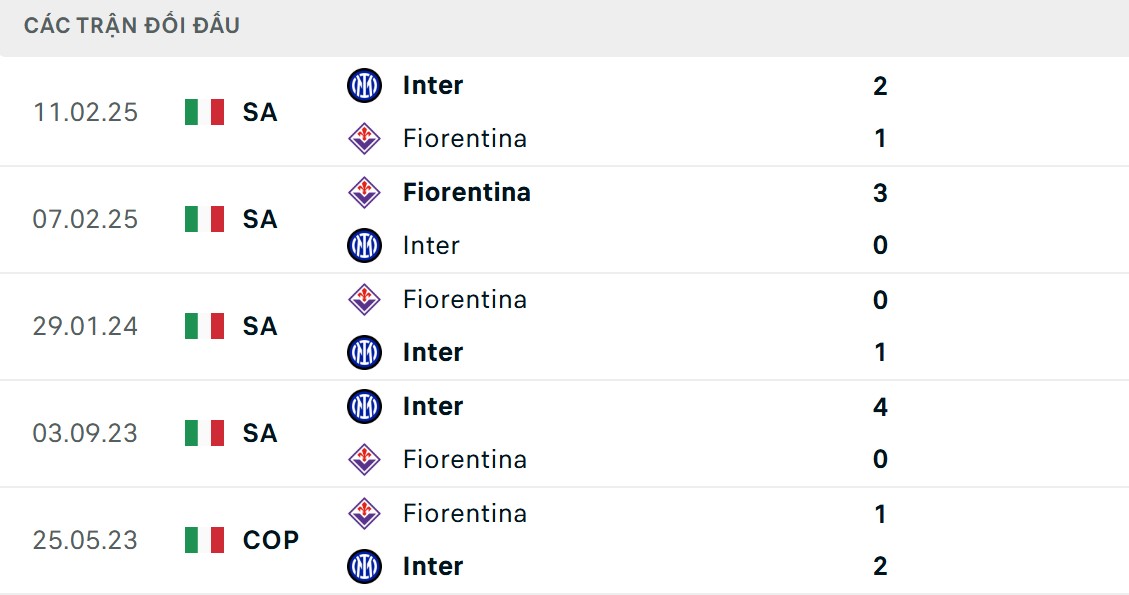Open Fiorentina from the 07.02.25 winning row
Image resolution: width=1129 pixels, height=595 pixels.
click(x=467, y=192)
